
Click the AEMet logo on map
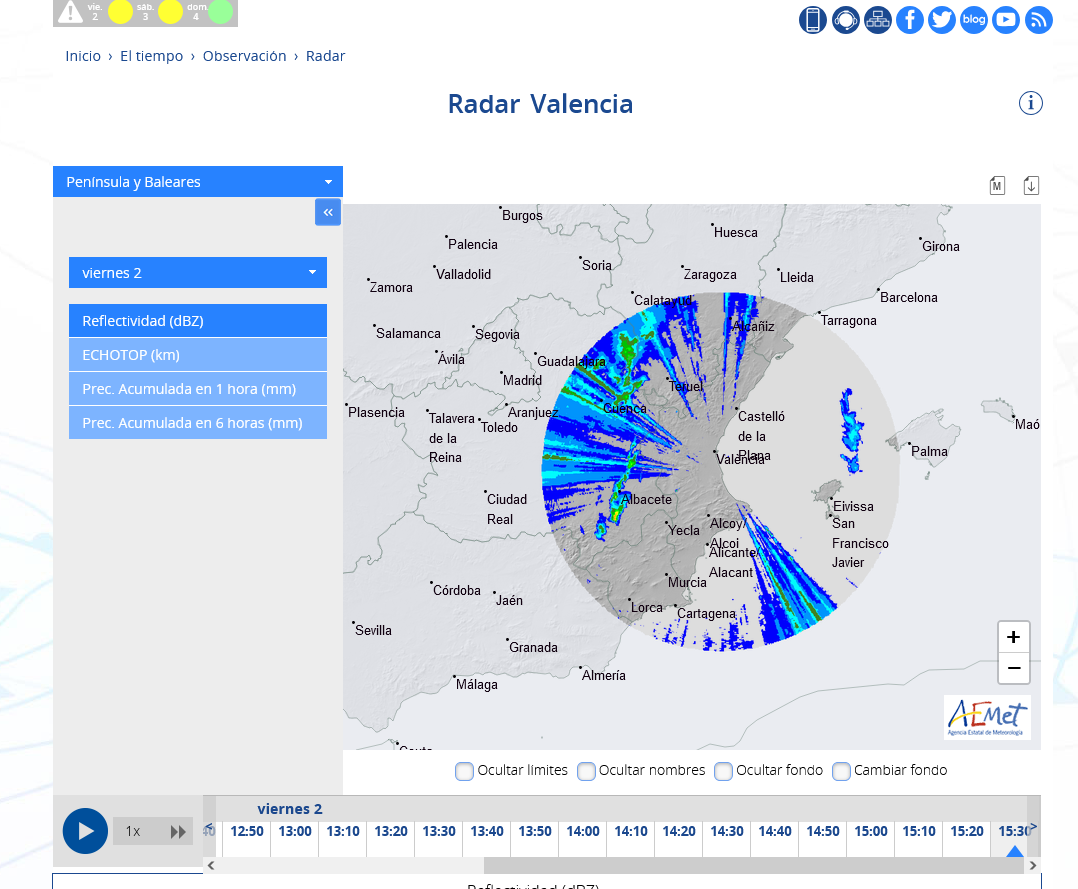pyautogui.click(x=987, y=717)
